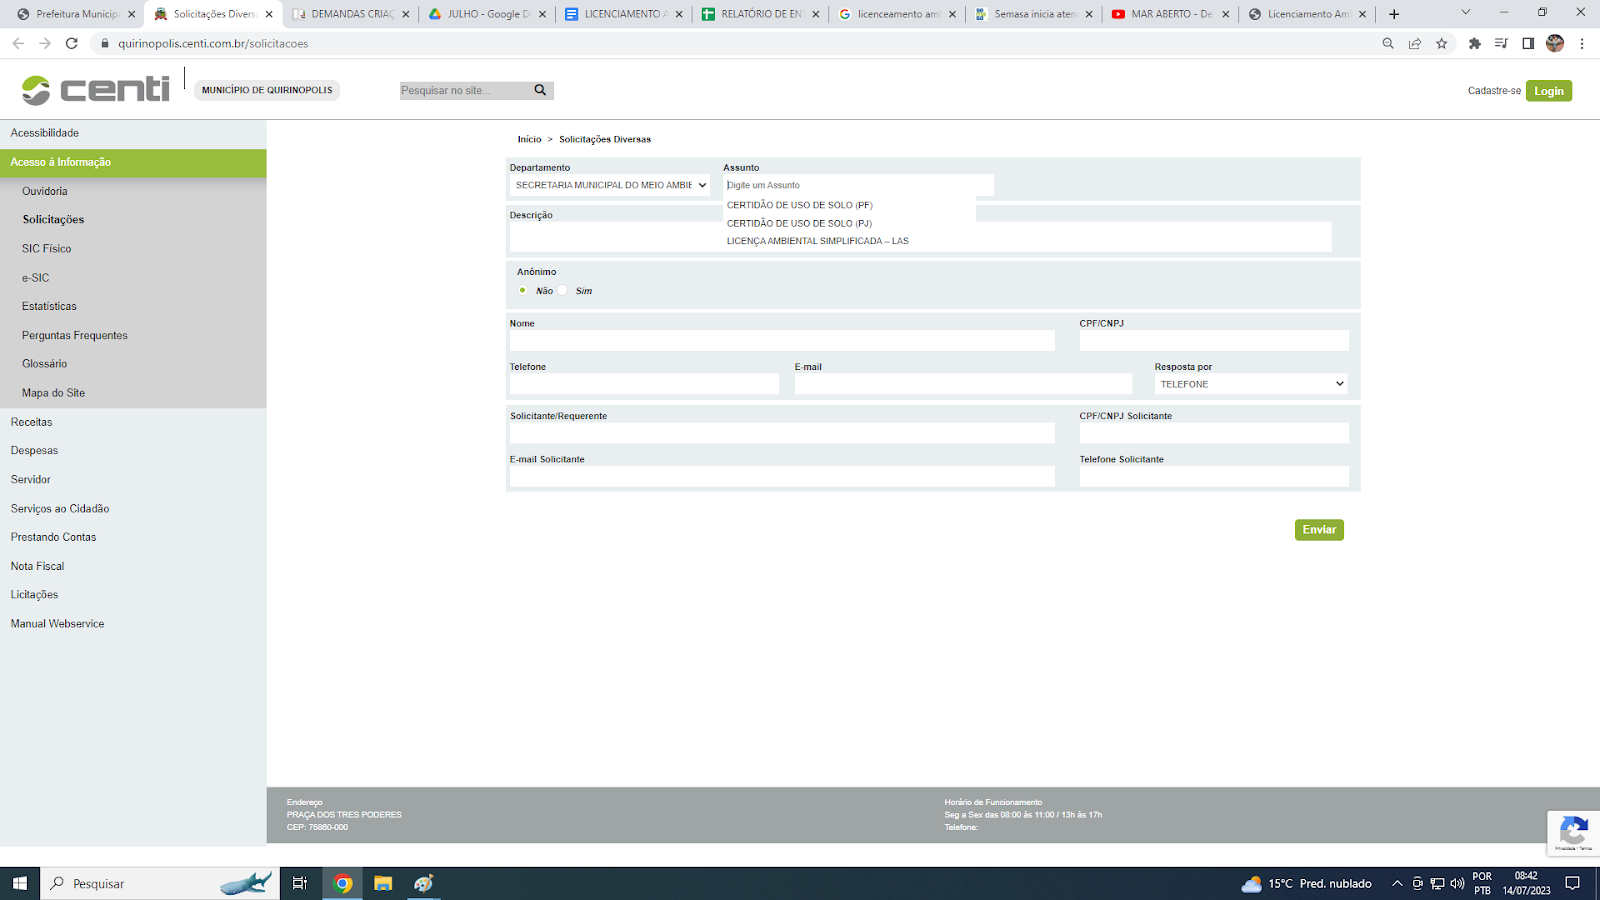Choose CERTIDÃO DE USO DE SOLO (PF) option

click(x=799, y=205)
